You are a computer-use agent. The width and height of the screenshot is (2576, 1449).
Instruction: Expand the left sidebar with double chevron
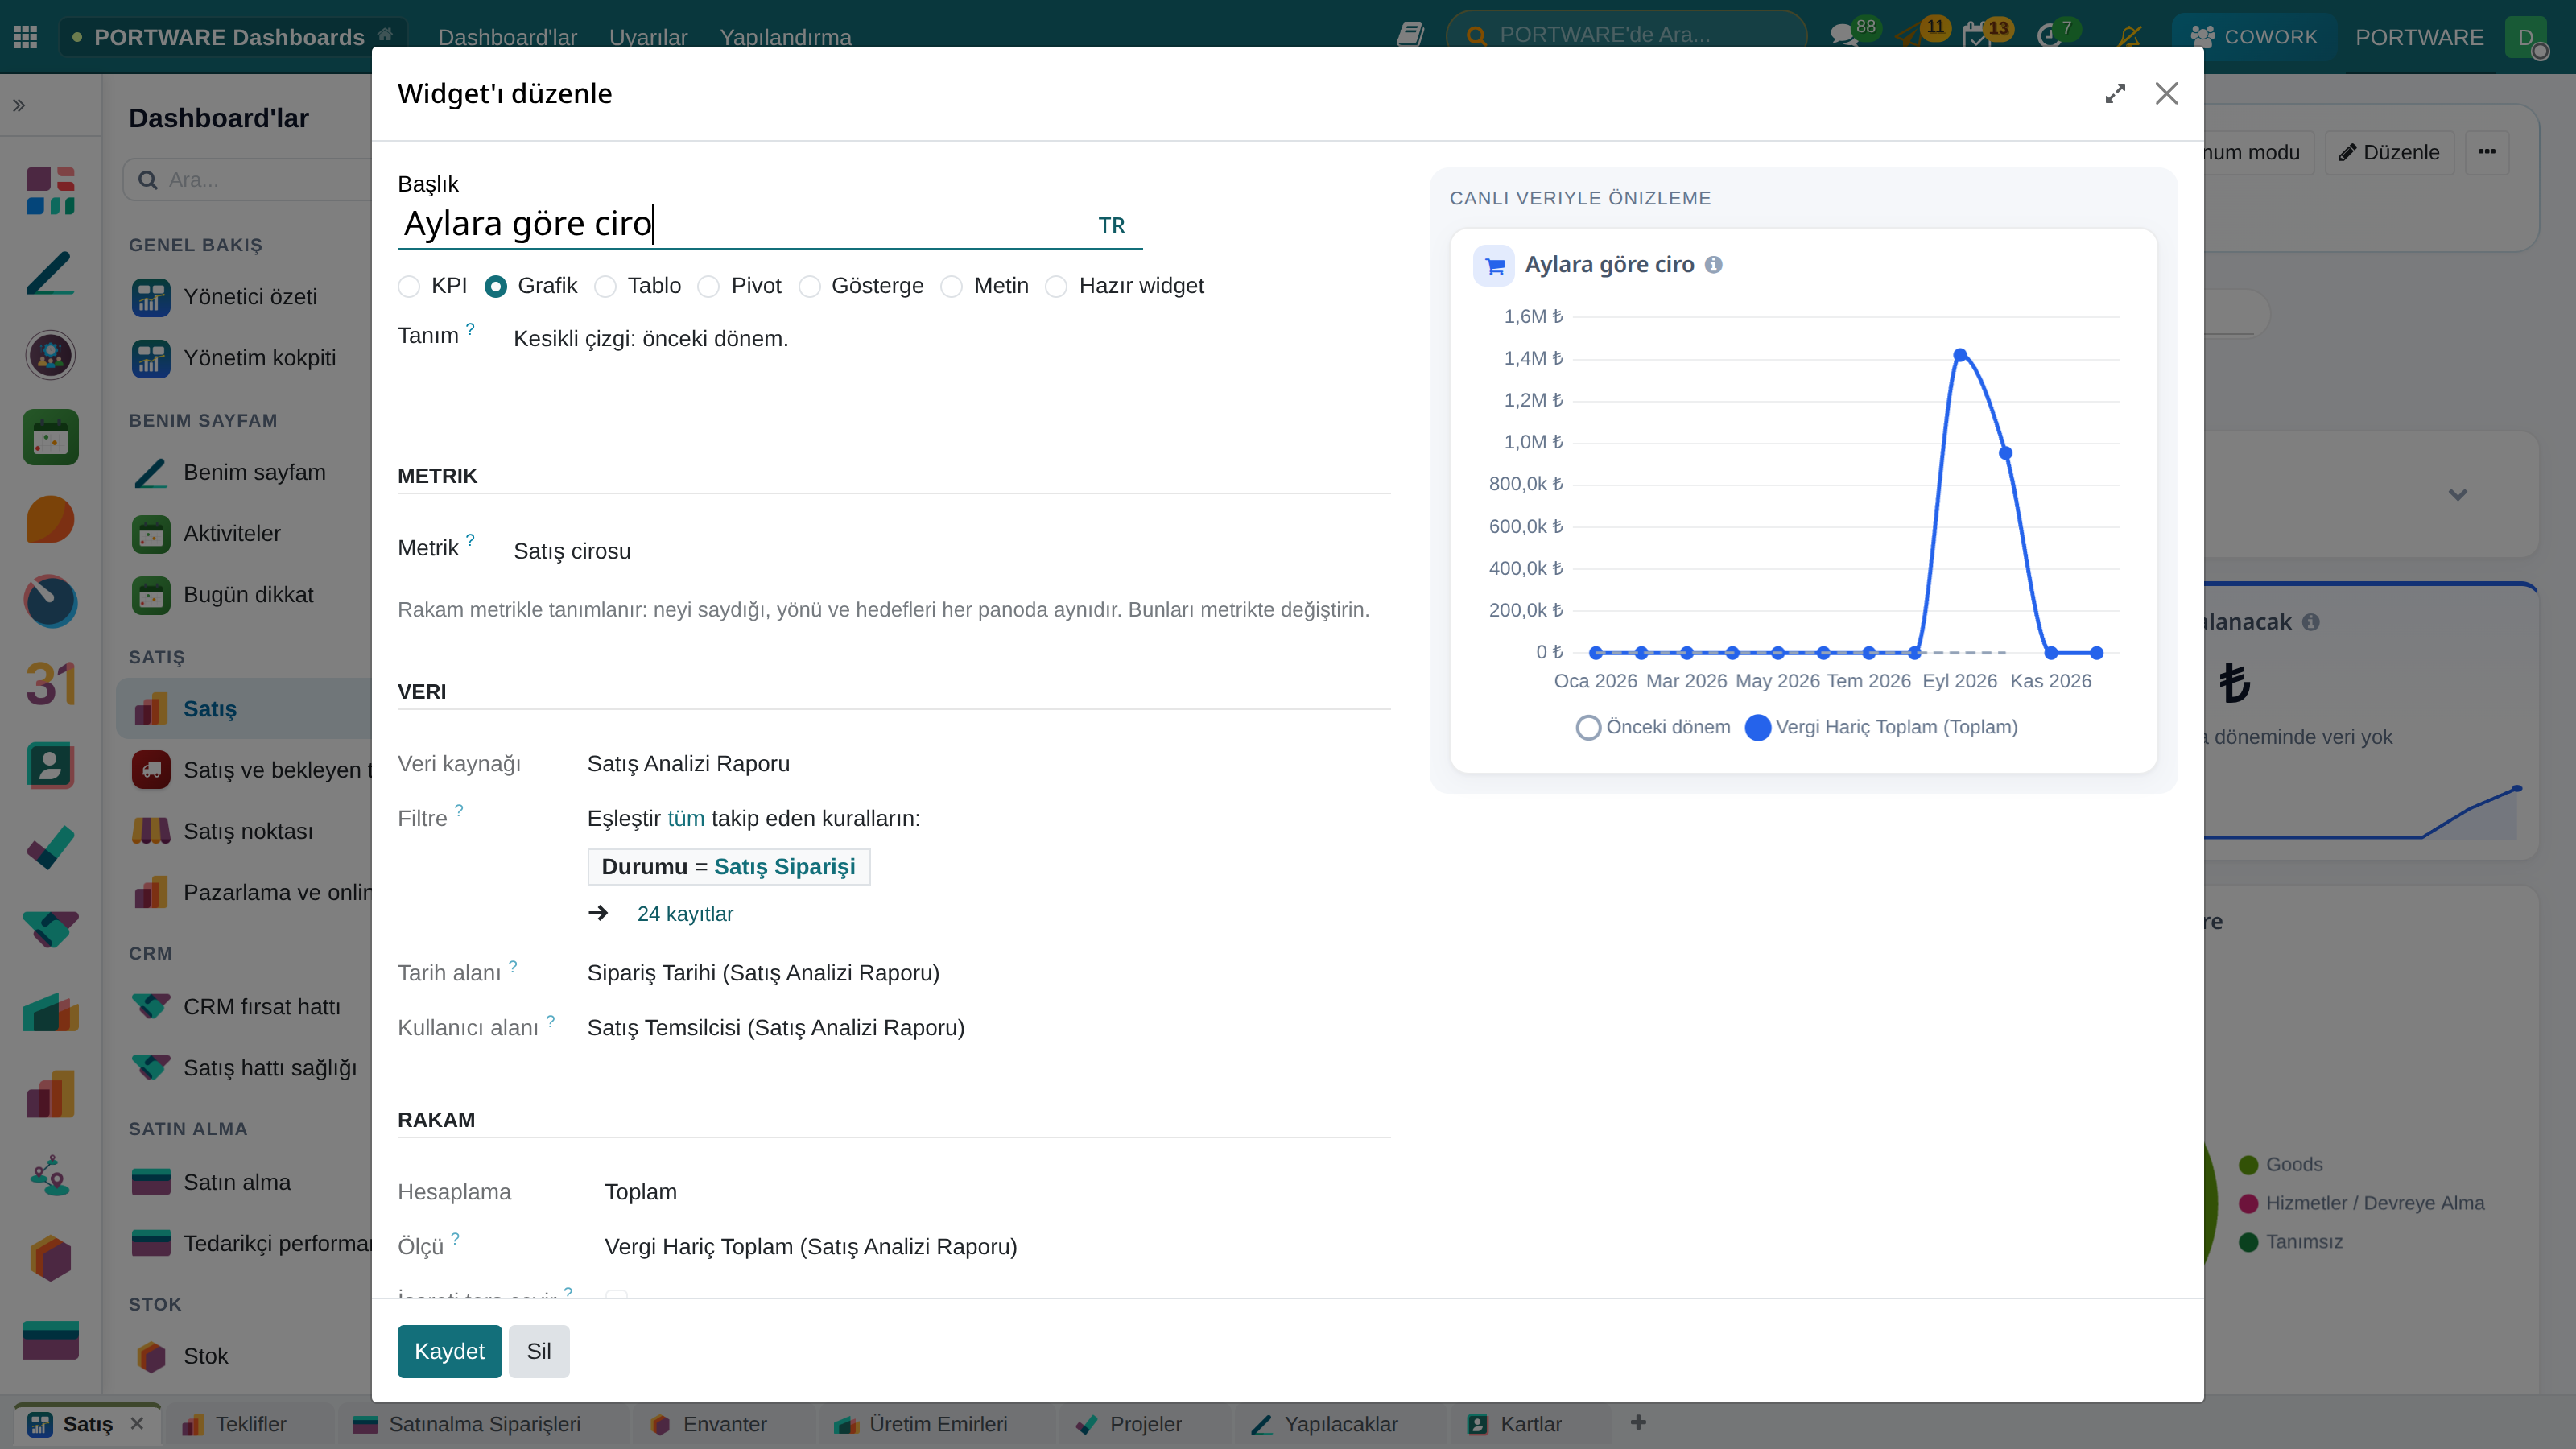tap(19, 105)
